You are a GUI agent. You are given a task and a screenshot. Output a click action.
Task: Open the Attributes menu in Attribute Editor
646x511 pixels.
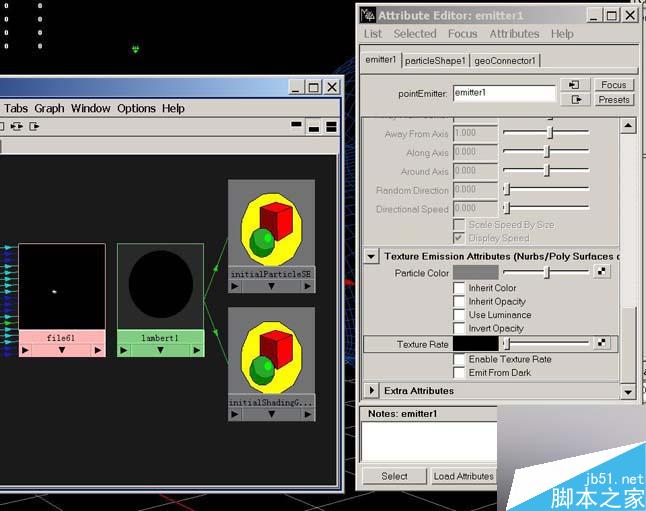point(514,34)
